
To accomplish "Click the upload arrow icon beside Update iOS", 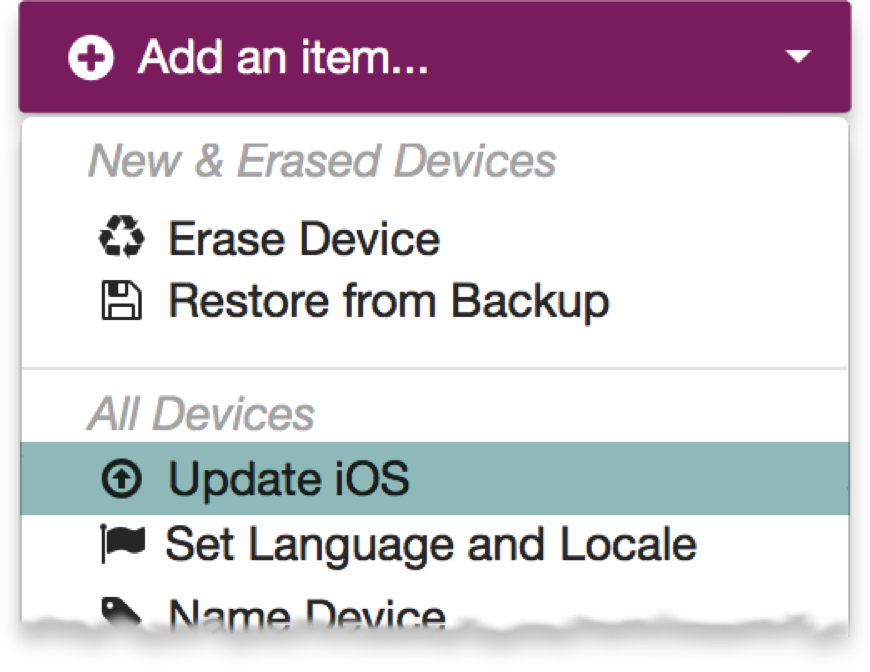I will [121, 481].
